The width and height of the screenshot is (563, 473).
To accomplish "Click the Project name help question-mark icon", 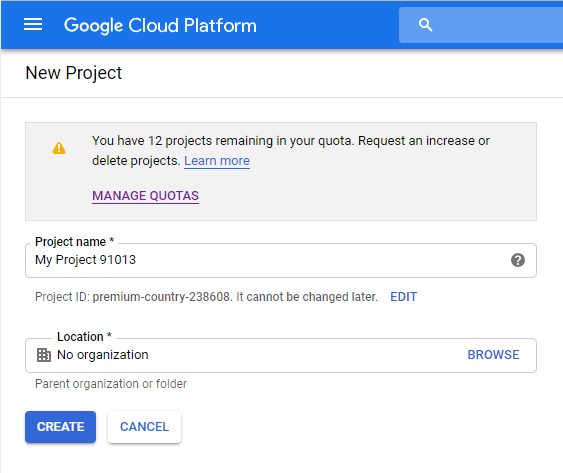I will pos(518,260).
